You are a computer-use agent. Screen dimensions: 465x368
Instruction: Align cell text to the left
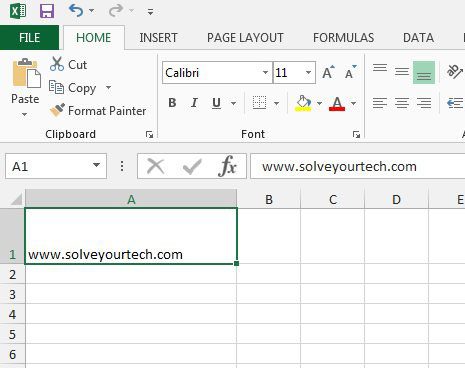[380, 103]
